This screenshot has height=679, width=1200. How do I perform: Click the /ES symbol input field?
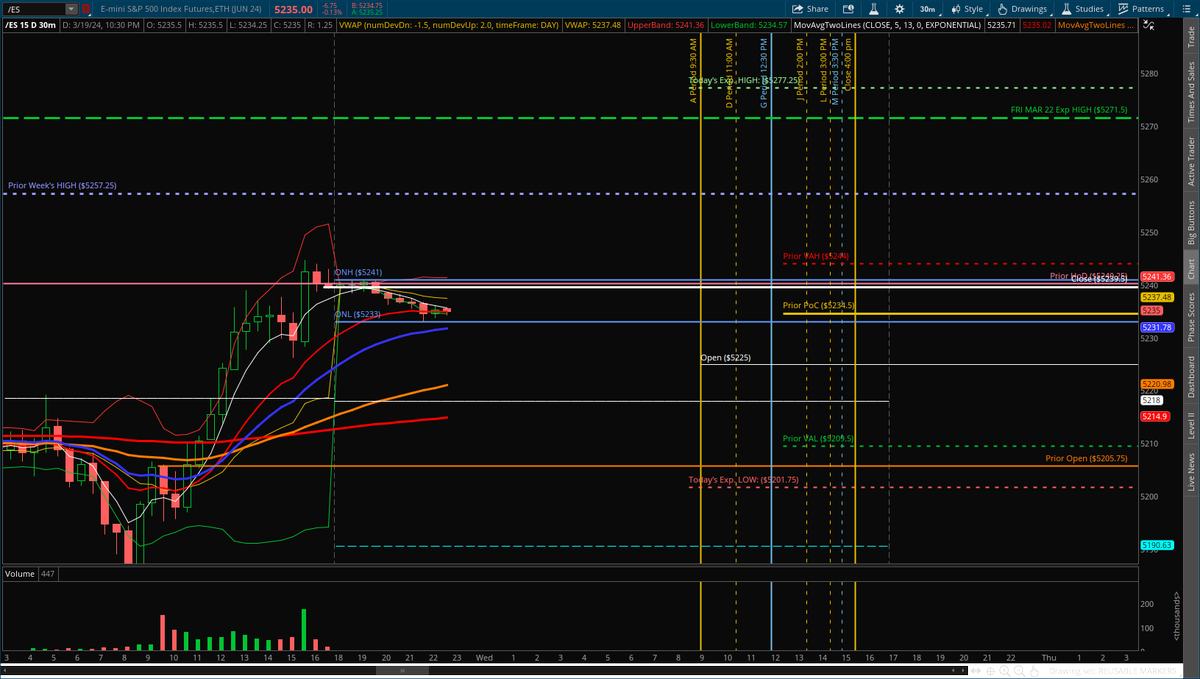[33, 9]
